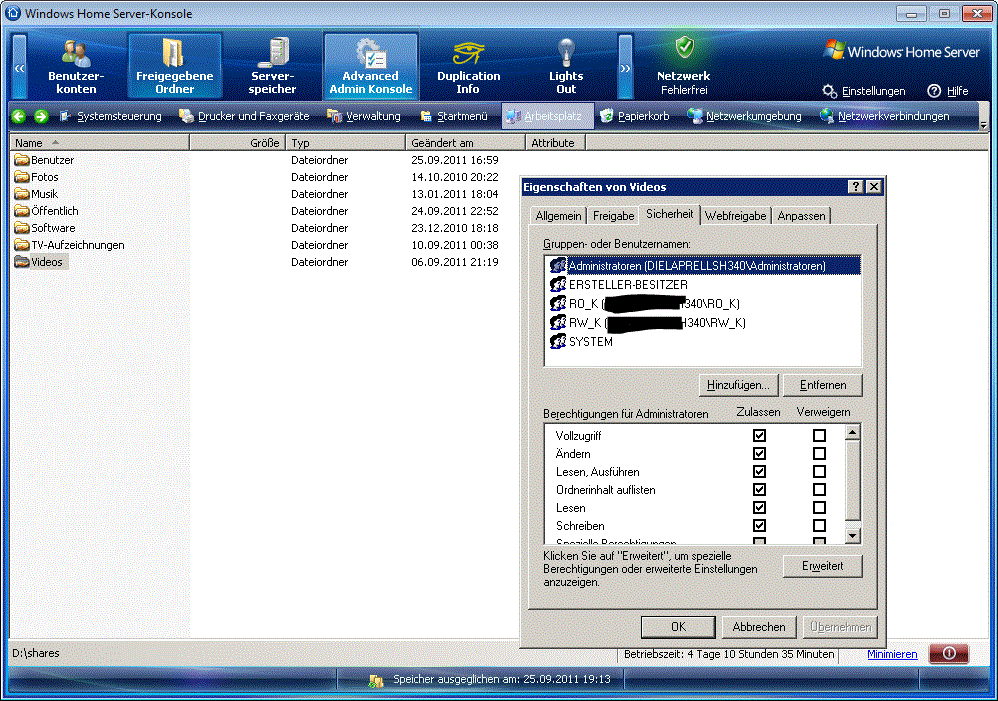The image size is (998, 701).
Task: Toggle Zulassen checkbox for Schreiben
Action: 759,526
